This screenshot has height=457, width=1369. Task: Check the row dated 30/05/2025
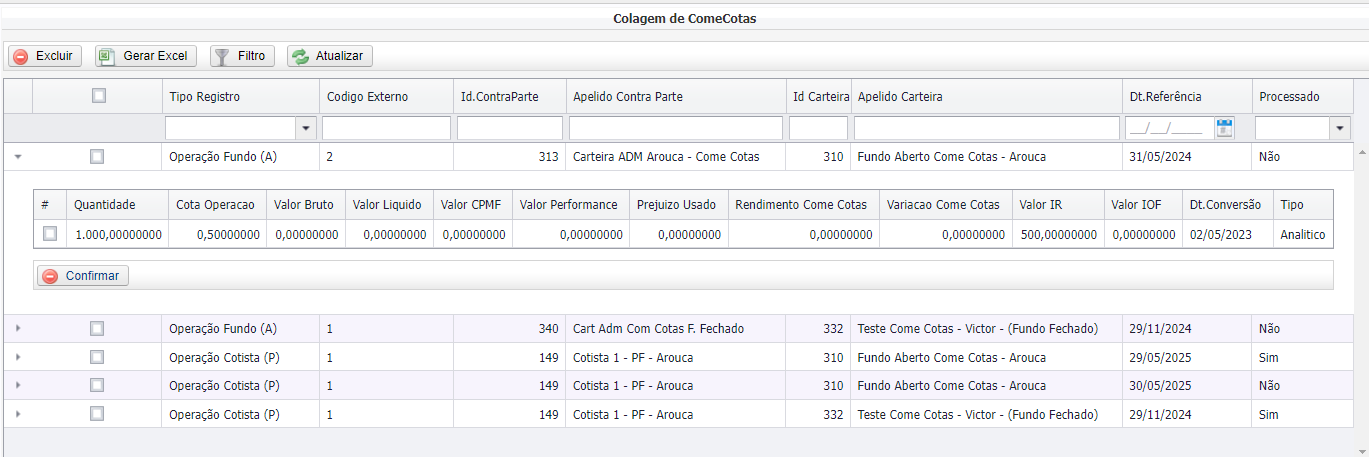click(97, 385)
